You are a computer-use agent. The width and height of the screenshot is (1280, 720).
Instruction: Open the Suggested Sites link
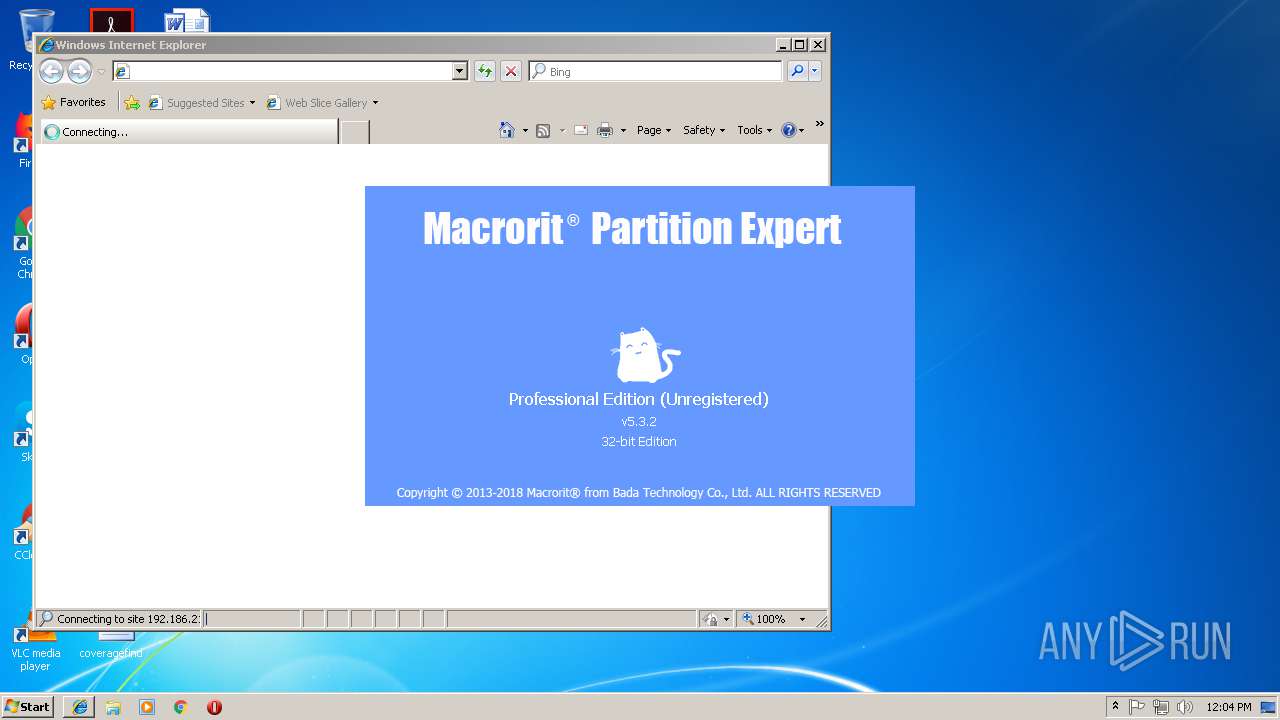pyautogui.click(x=201, y=102)
